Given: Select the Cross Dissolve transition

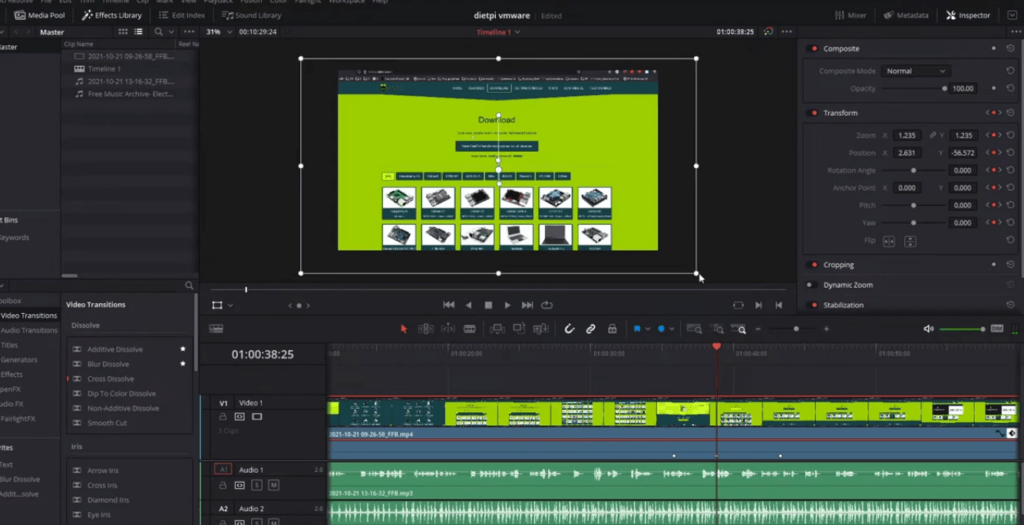Looking at the screenshot, I should pyautogui.click(x=110, y=379).
